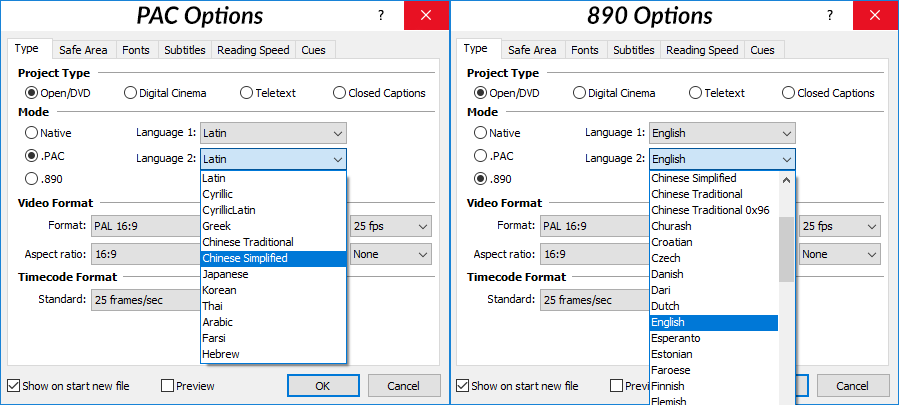Click Cancel in the 890 Options dialog
Screen dimensions: 899x405
tap(853, 385)
